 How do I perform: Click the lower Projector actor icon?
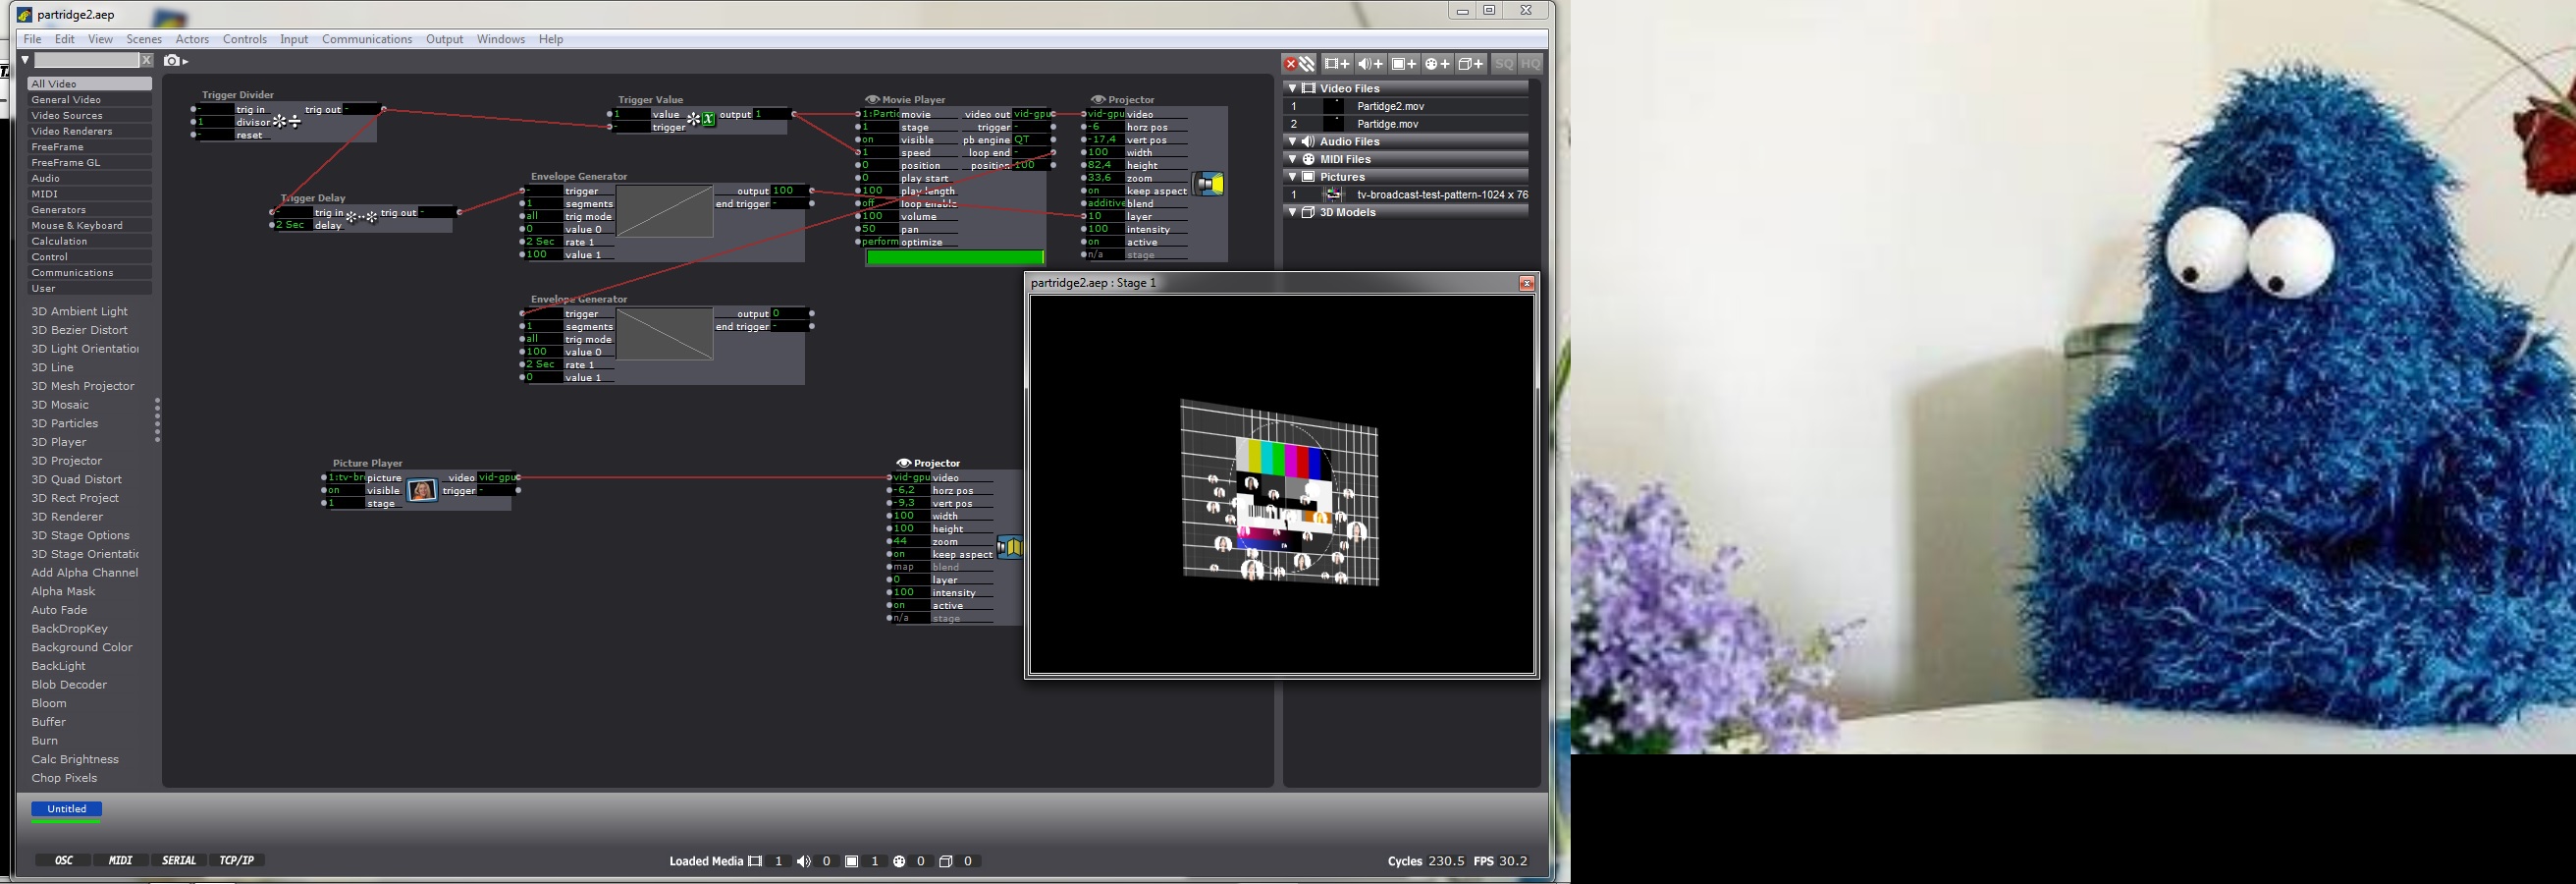tap(1010, 547)
